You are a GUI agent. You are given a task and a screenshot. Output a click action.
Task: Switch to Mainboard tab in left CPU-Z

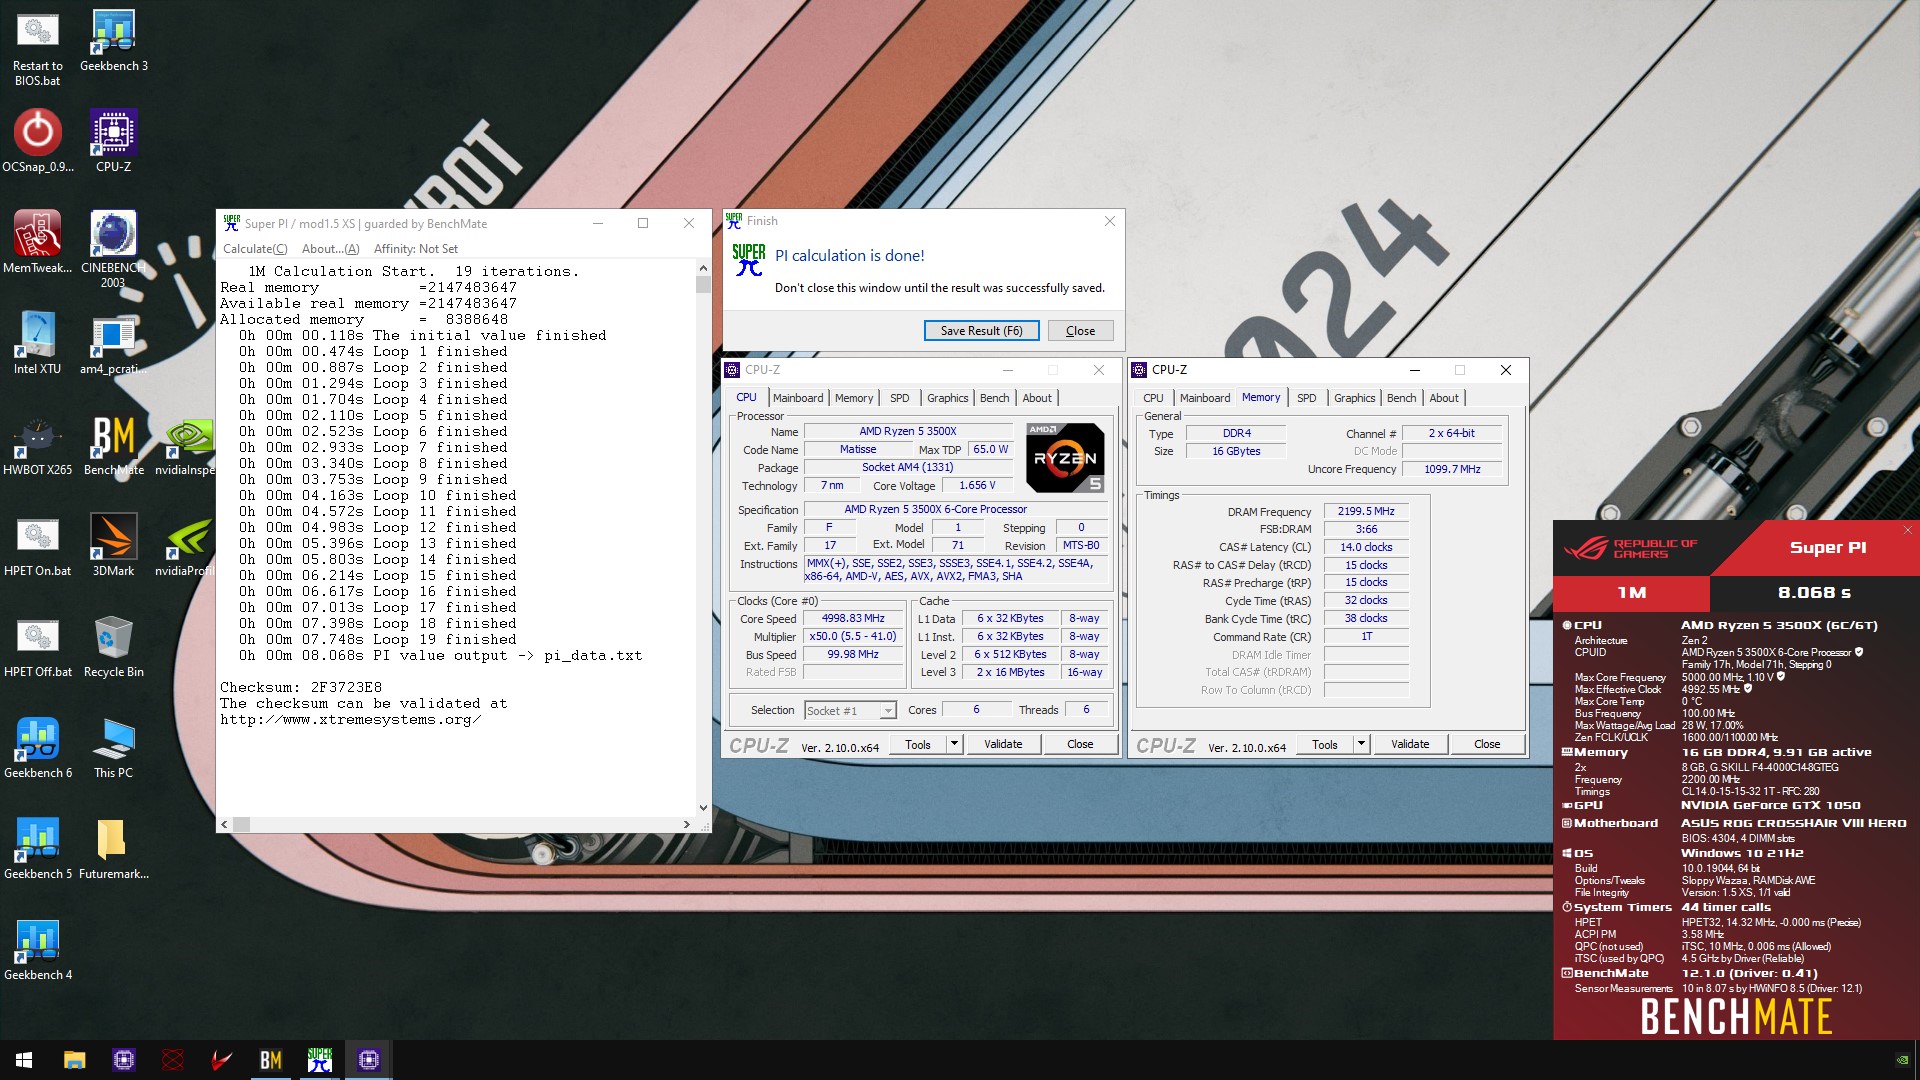pos(798,398)
